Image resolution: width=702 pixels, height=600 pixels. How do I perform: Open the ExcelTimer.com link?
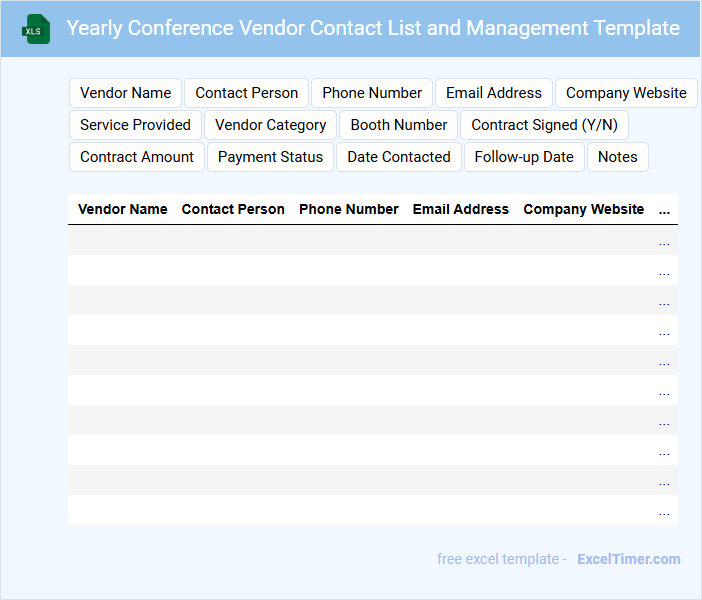tap(628, 559)
